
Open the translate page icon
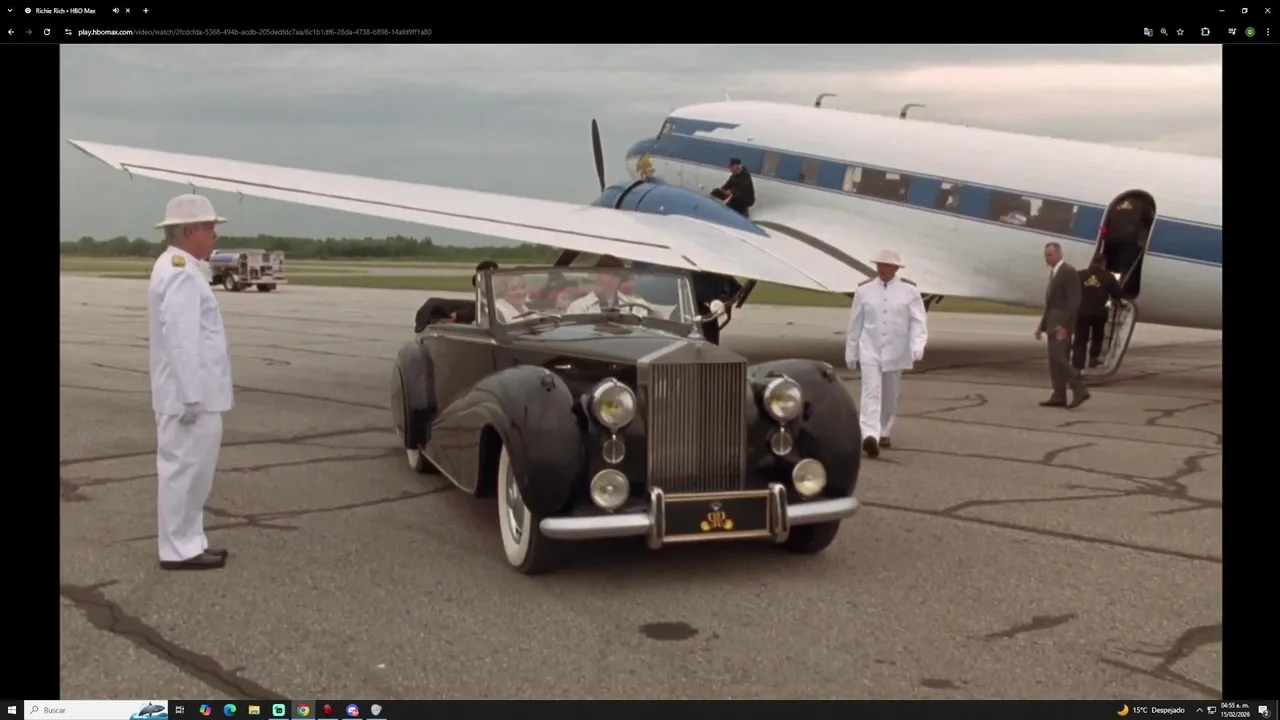pos(1148,32)
